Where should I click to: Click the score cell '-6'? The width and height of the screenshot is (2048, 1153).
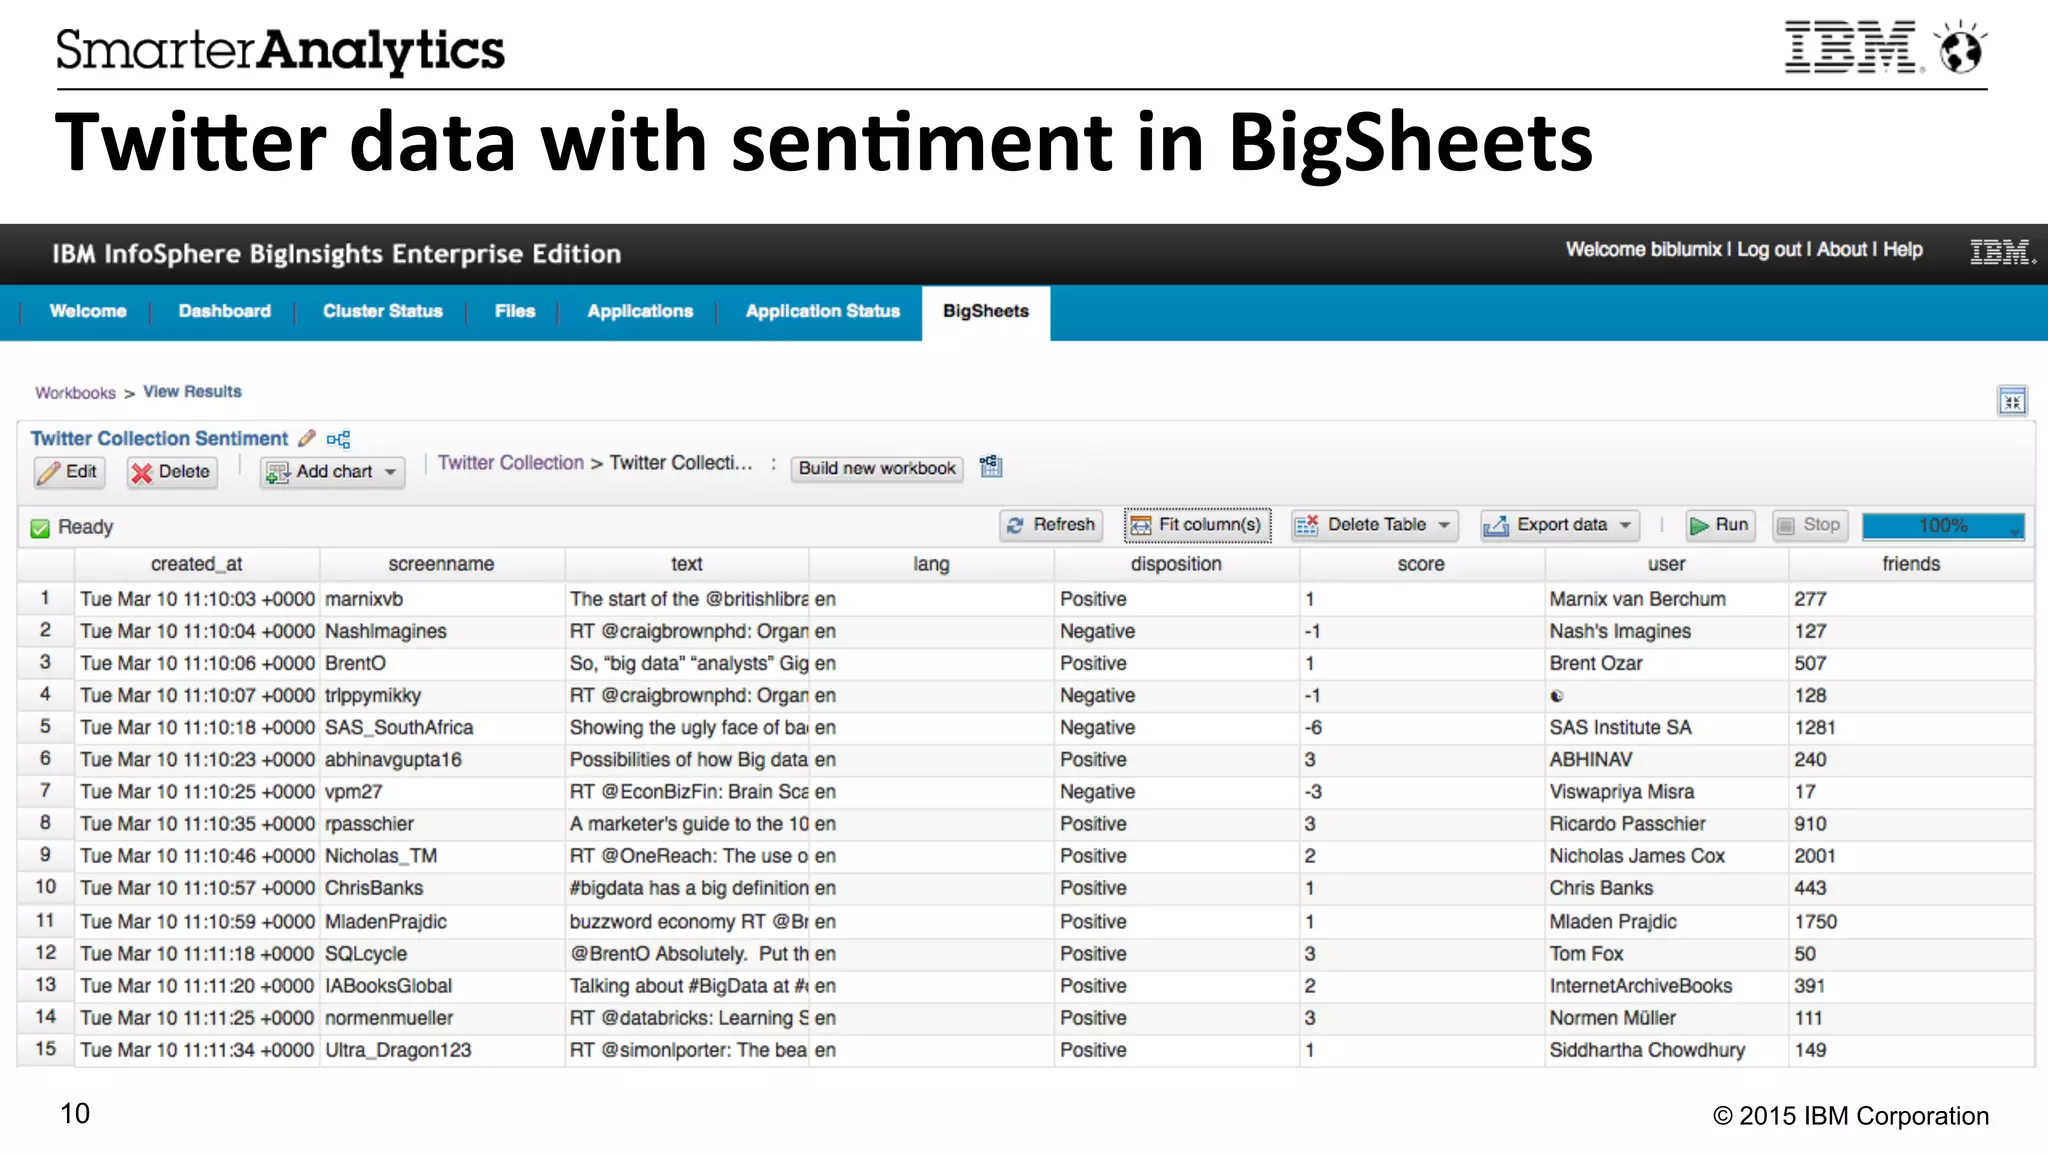[1421, 727]
